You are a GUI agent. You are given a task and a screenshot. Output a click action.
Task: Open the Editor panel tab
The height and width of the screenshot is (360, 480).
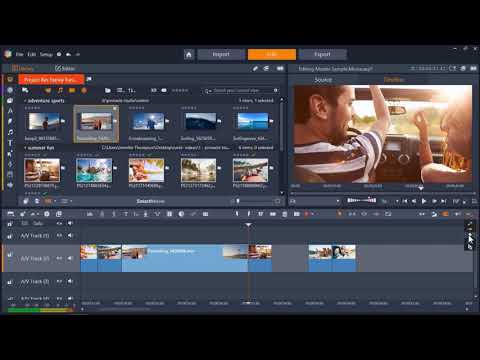pyautogui.click(x=65, y=68)
